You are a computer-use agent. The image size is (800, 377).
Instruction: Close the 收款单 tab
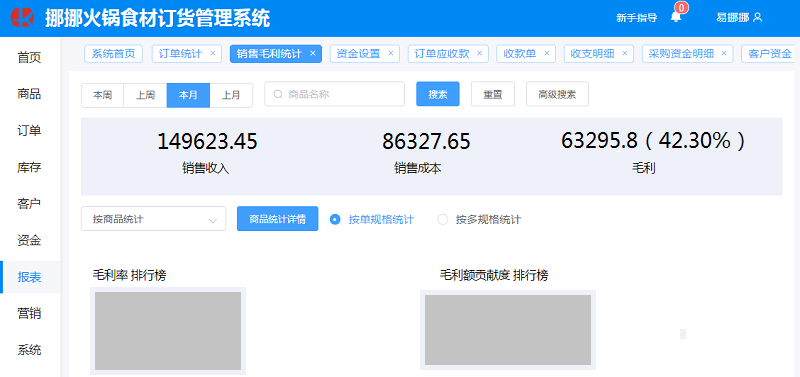coord(546,53)
